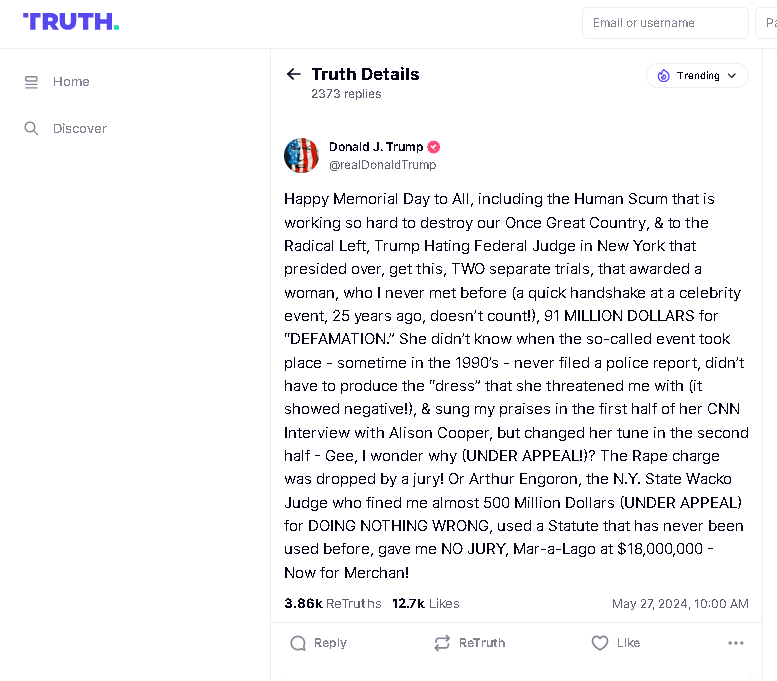View the 3.86k ReTruths list
This screenshot has width=777, height=681.
[x=333, y=603]
